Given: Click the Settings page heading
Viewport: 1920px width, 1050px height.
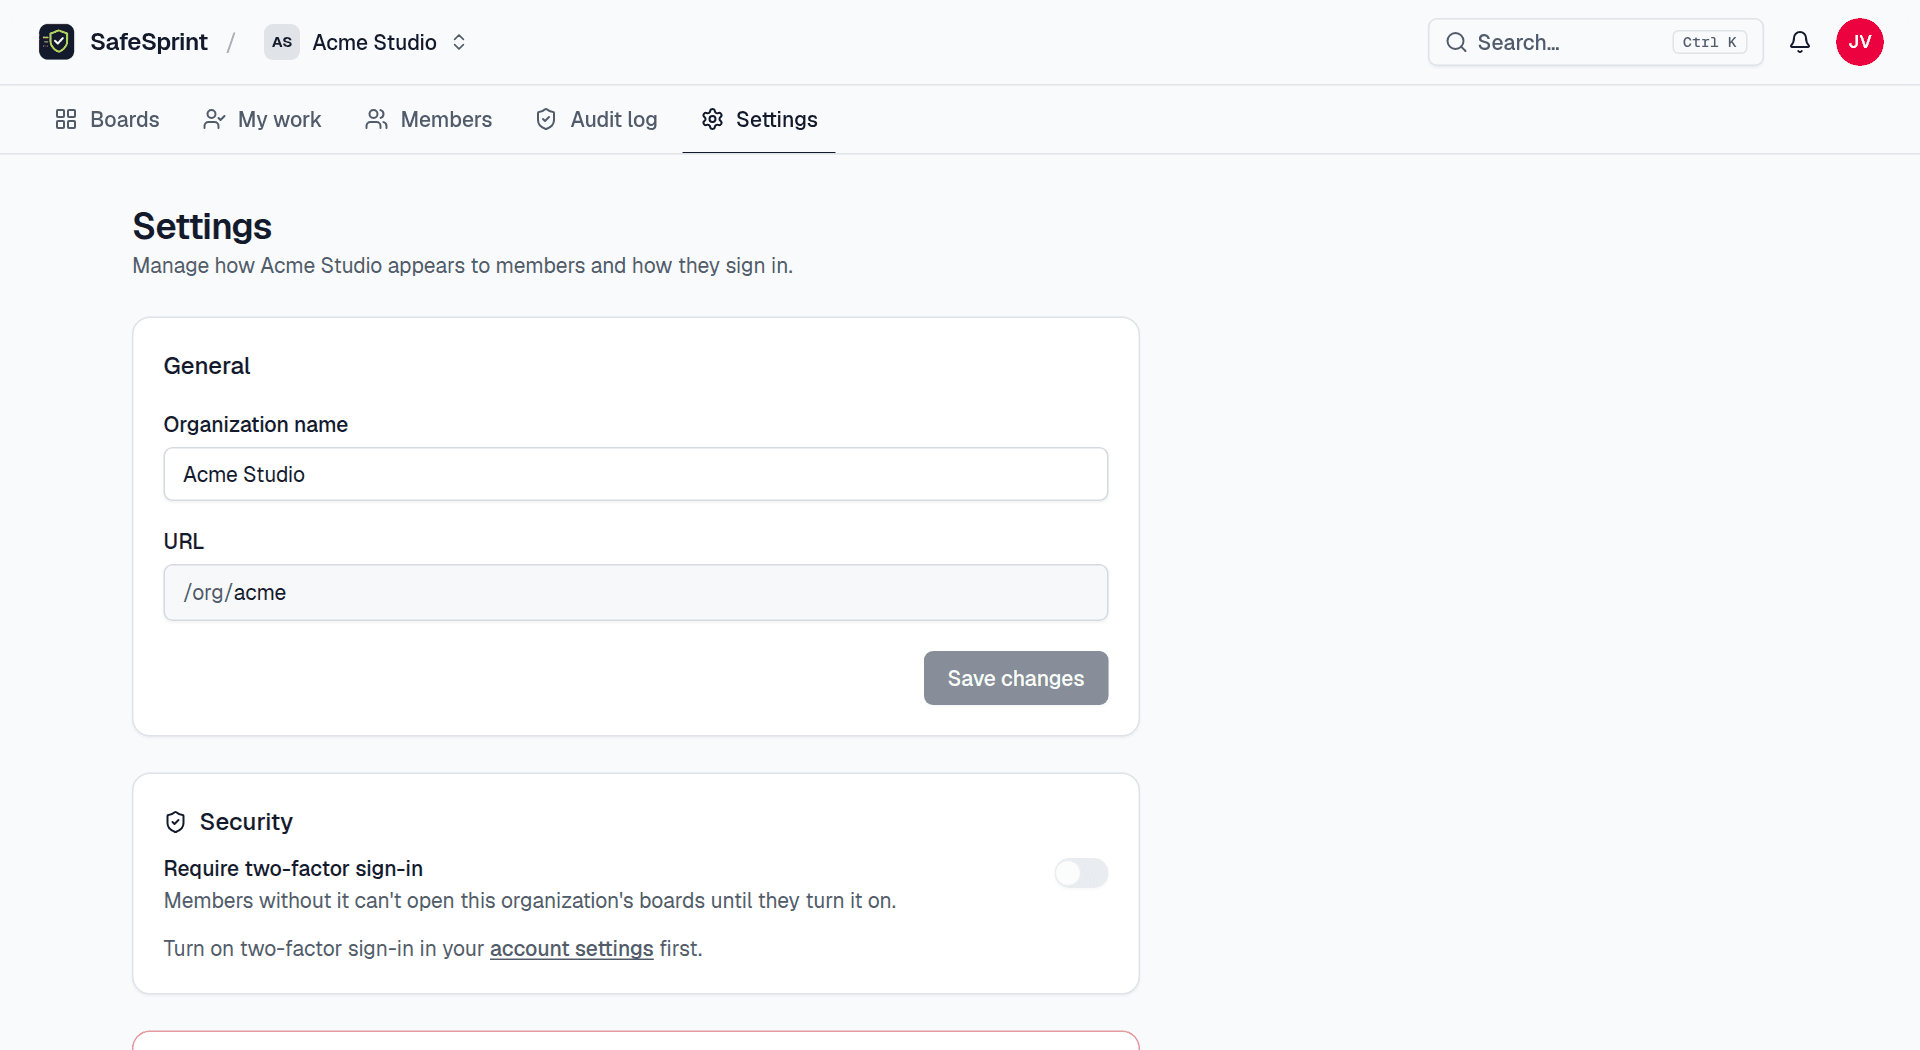Looking at the screenshot, I should click(x=202, y=226).
